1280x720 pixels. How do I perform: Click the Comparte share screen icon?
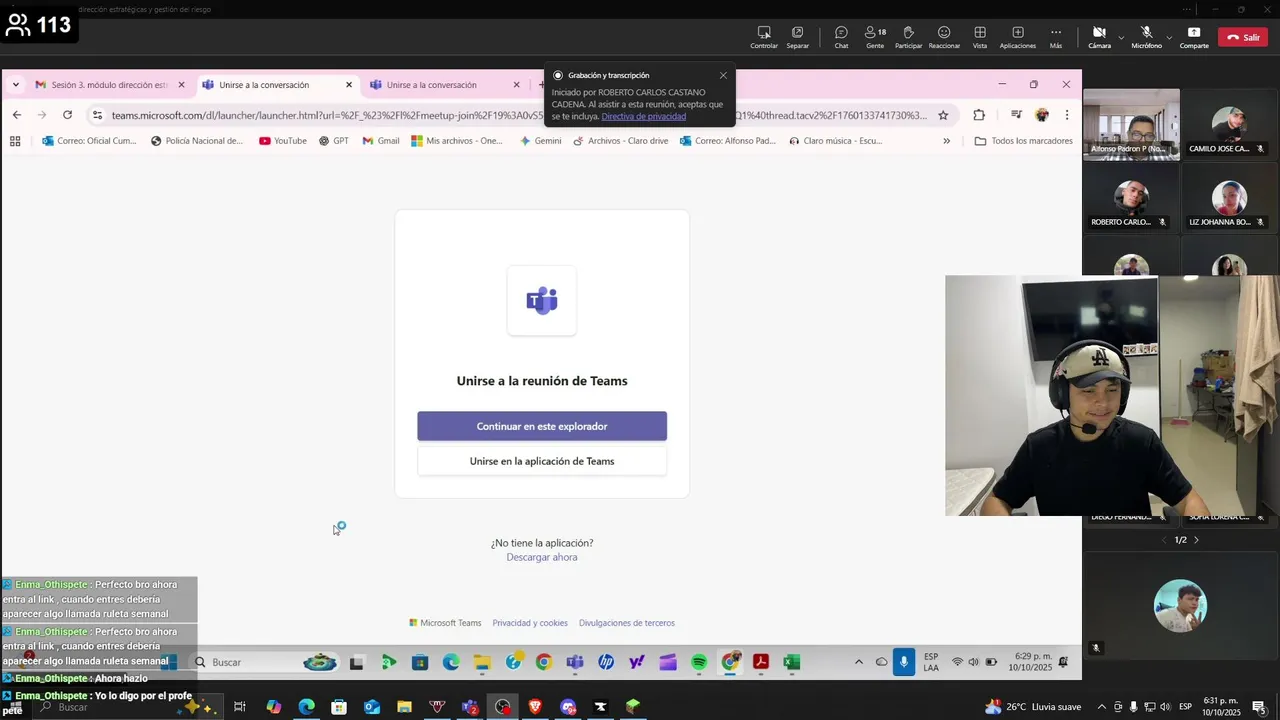pyautogui.click(x=1194, y=37)
